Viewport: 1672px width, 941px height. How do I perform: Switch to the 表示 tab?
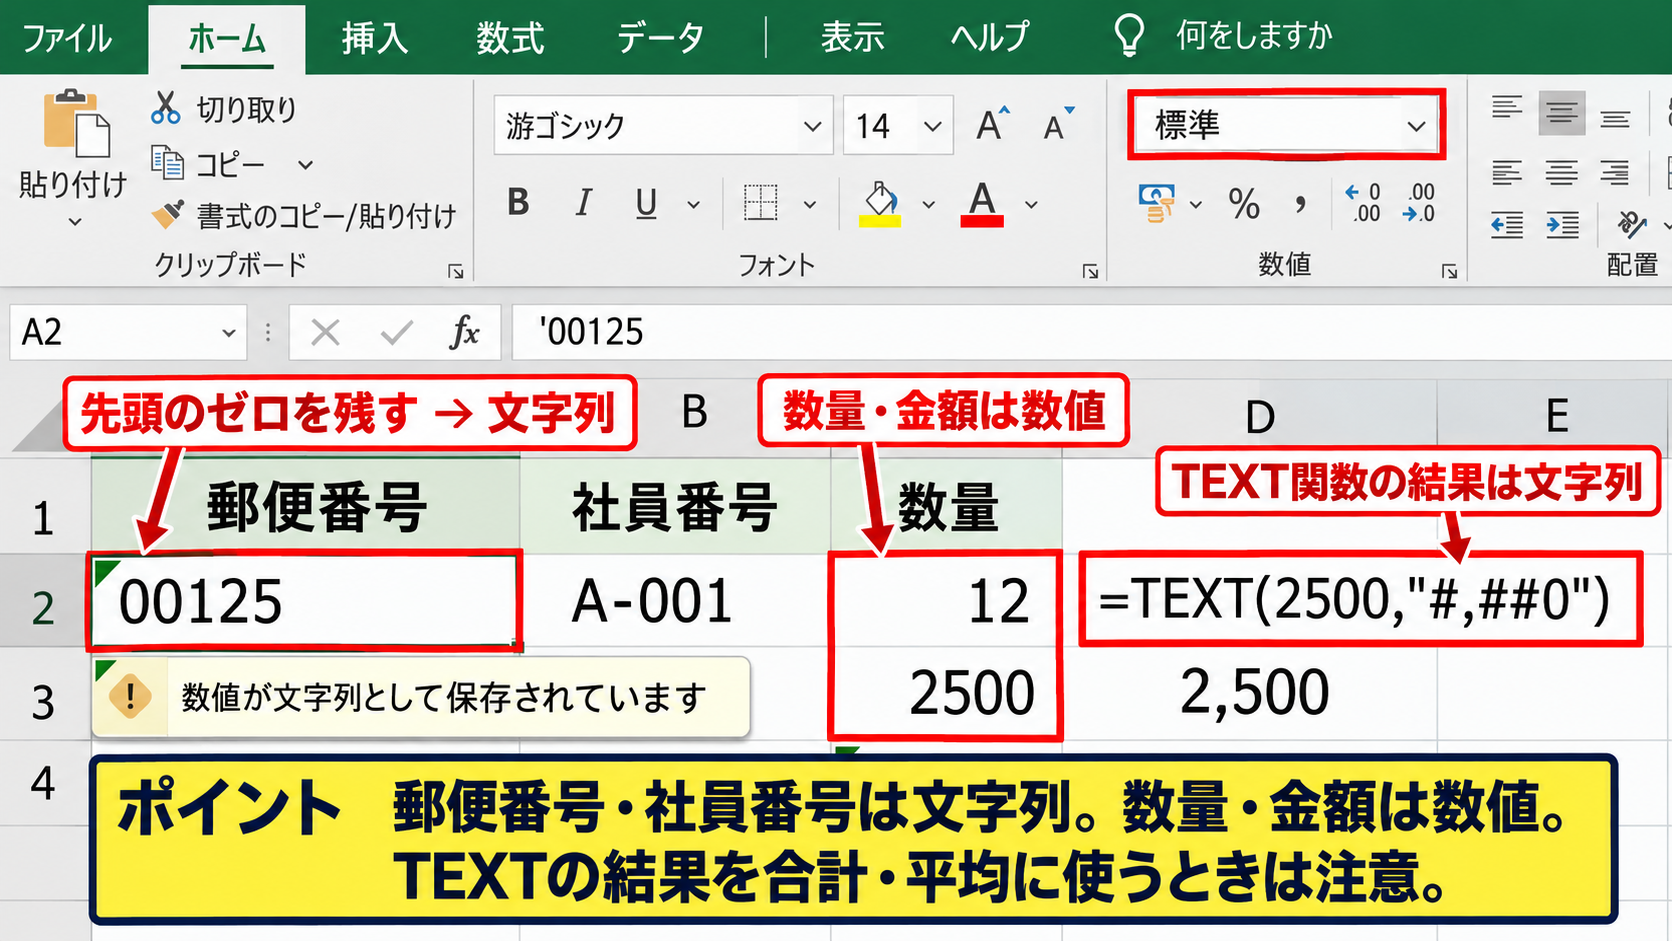coord(853,38)
